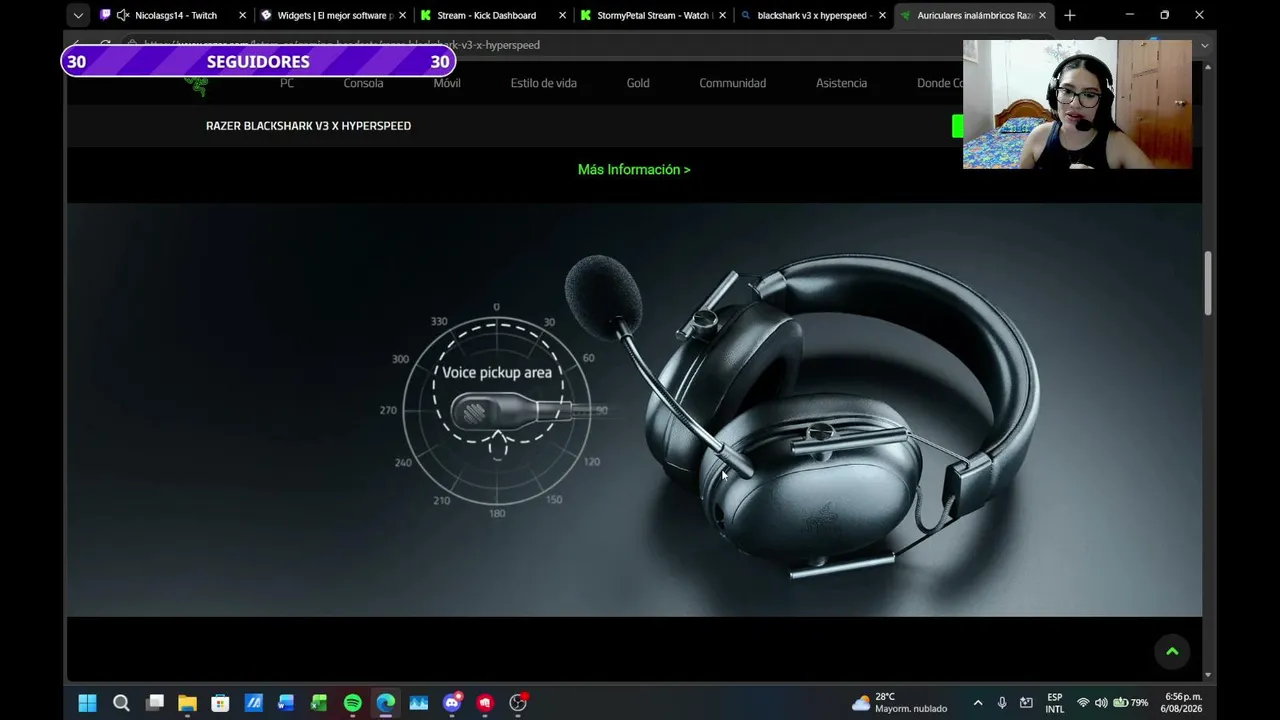This screenshot has width=1280, height=720.
Task: Open the 28°C weather widget
Action: [x=899, y=703]
